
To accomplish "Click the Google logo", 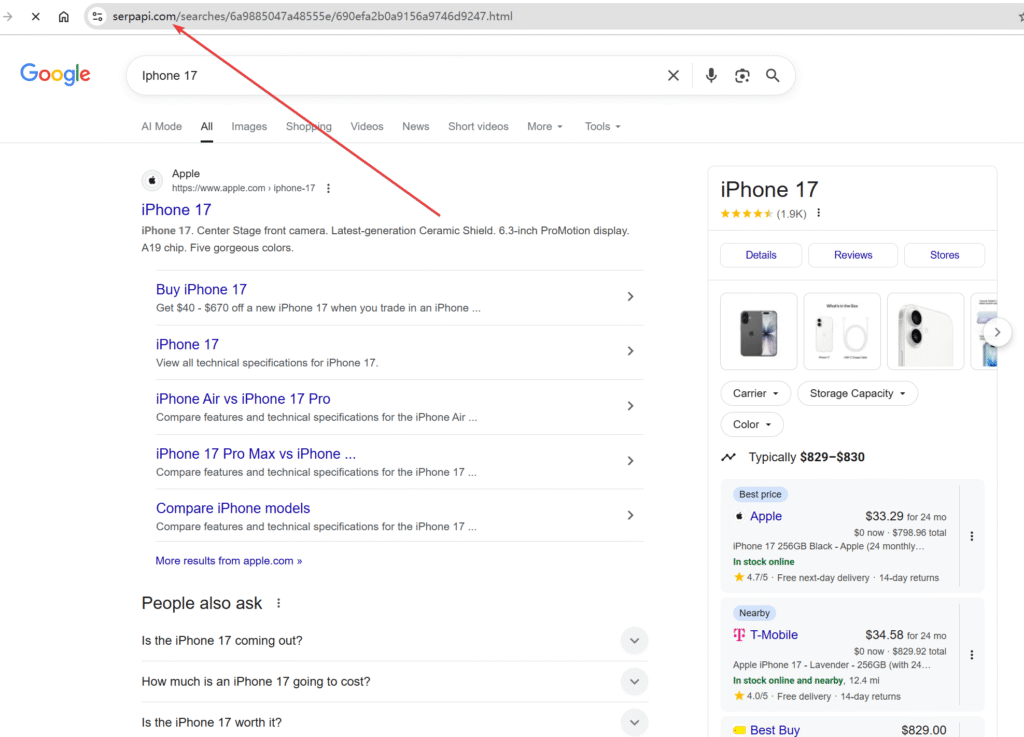I will point(55,74).
